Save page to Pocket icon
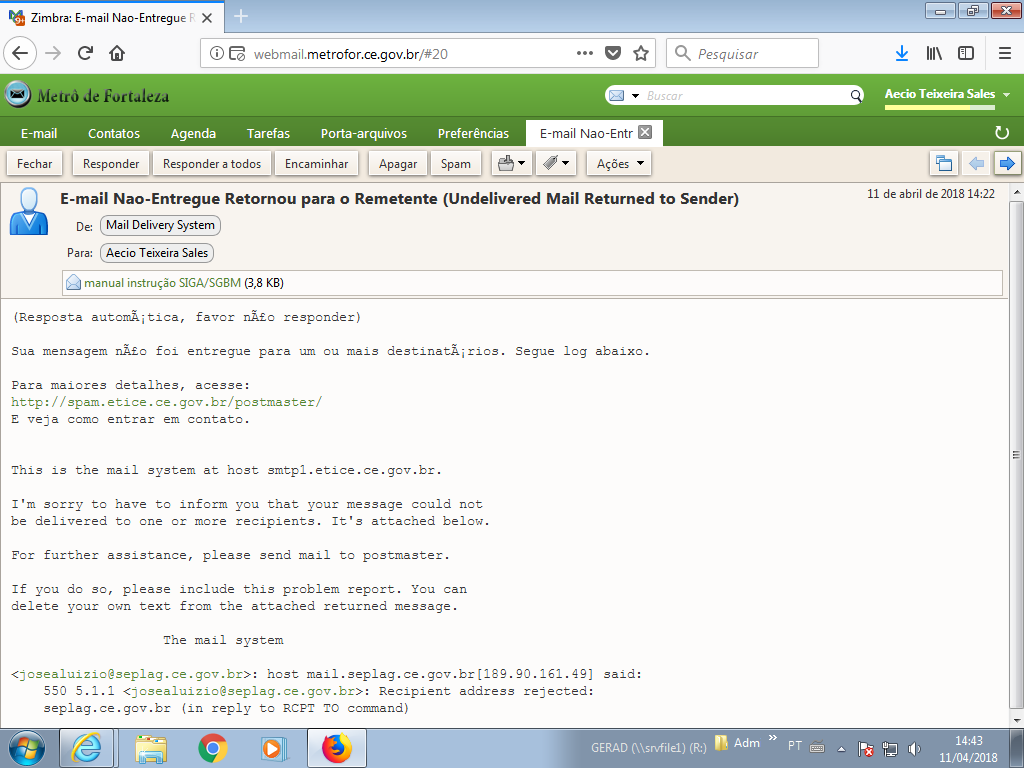The width and height of the screenshot is (1024, 768). 613,54
